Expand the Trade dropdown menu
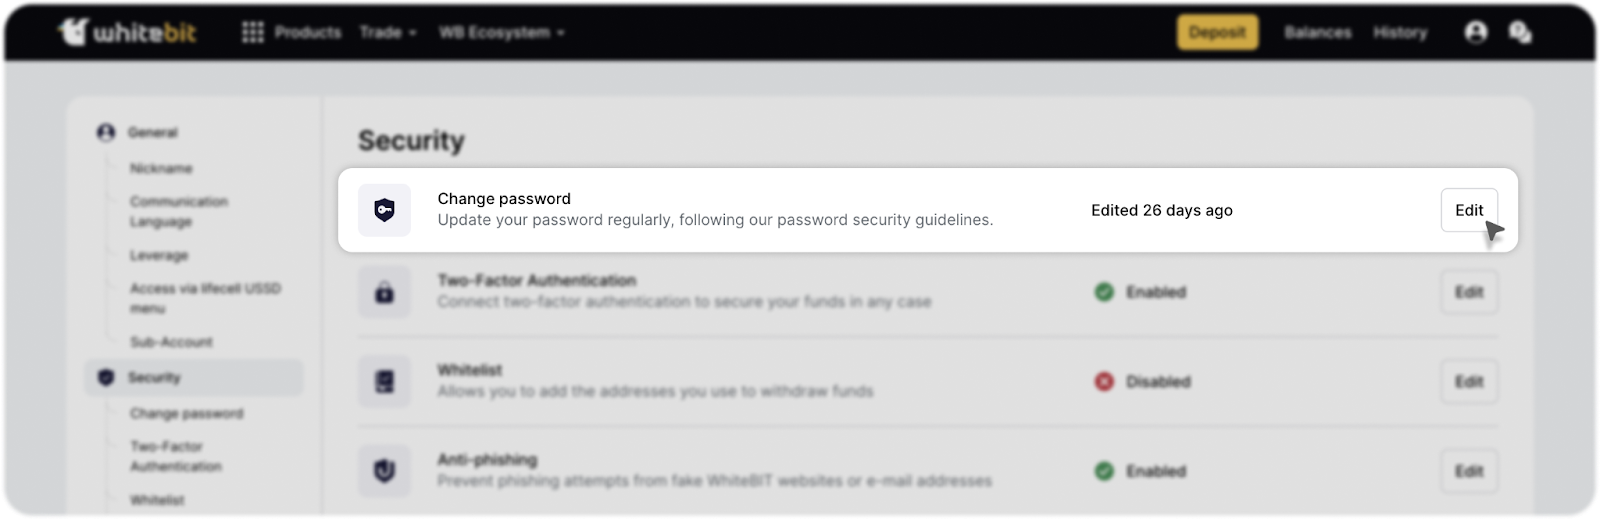The height and width of the screenshot is (520, 1600). click(x=388, y=32)
